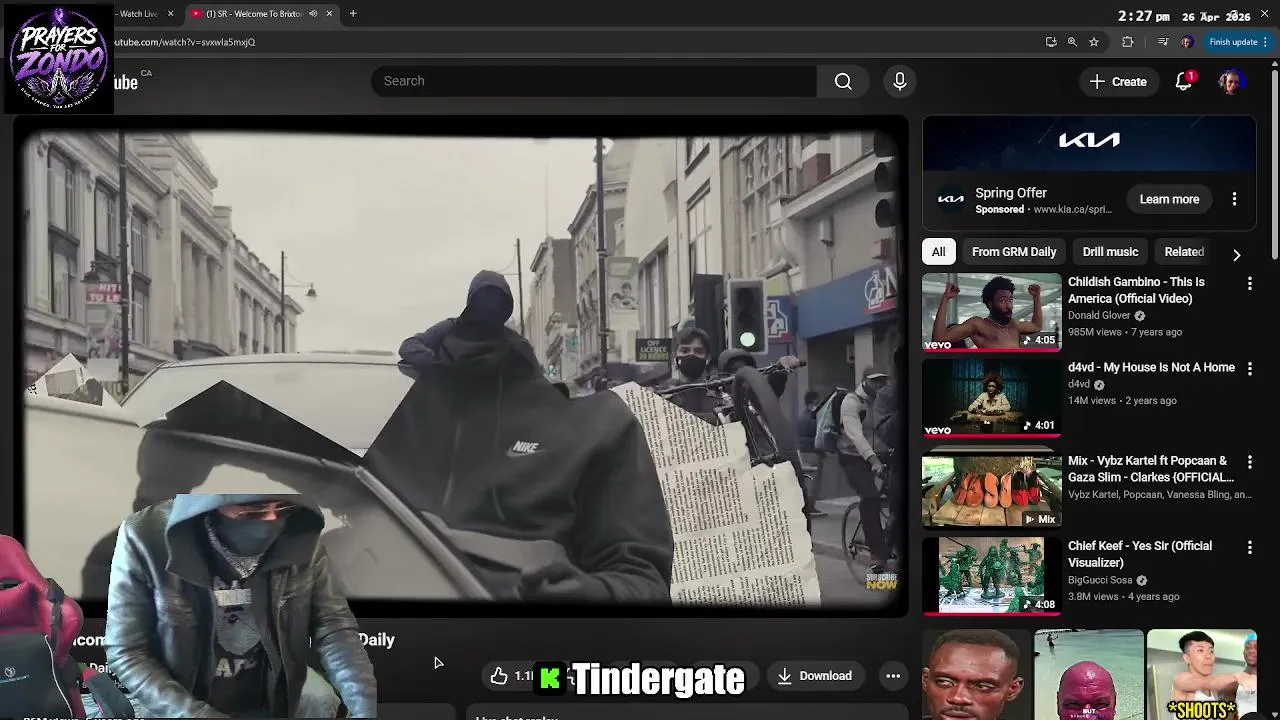Show more chips with right arrow
Image resolution: width=1280 pixels, height=720 pixels.
[x=1237, y=254]
